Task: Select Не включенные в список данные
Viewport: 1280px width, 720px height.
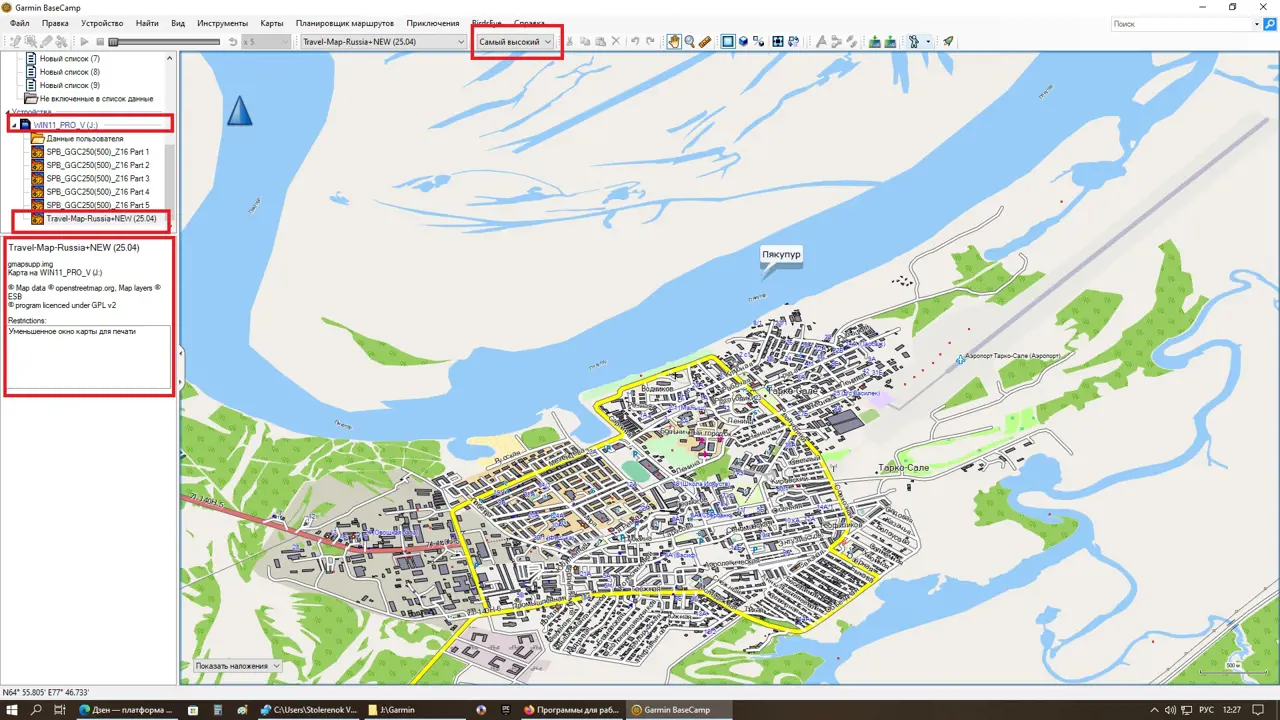Action: (96, 99)
